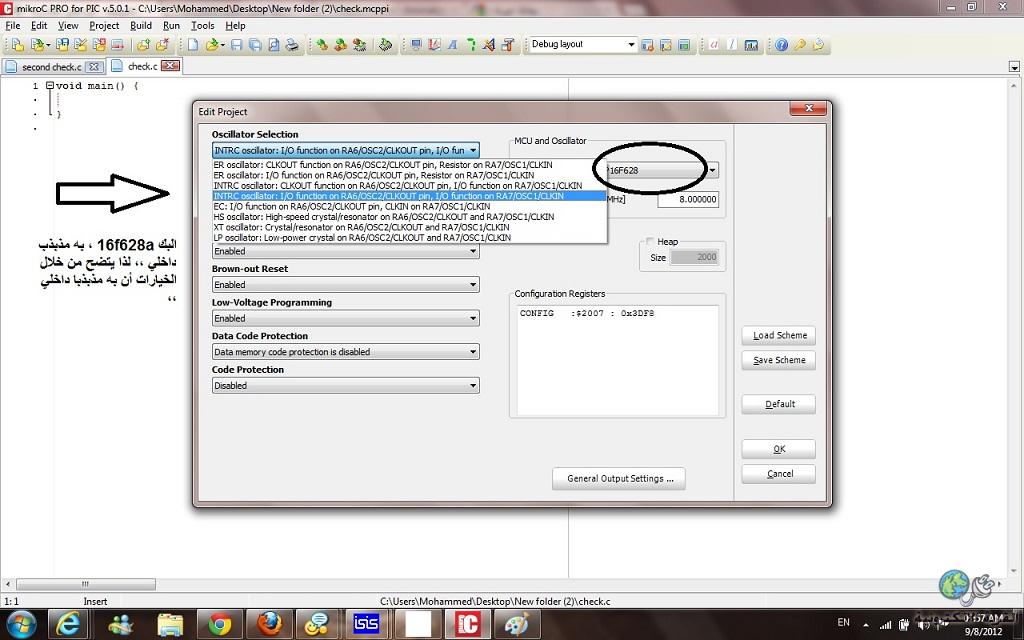This screenshot has height=640, width=1024.
Task: Click the Save Scheme button
Action: [778, 360]
